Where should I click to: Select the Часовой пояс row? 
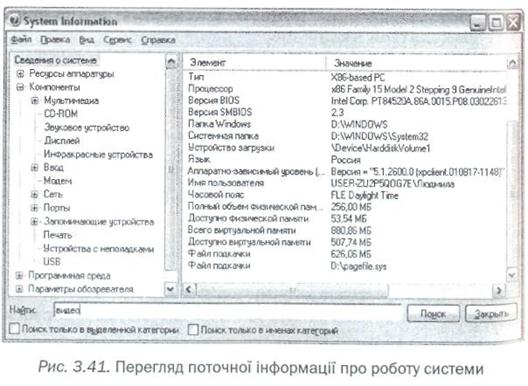347,195
